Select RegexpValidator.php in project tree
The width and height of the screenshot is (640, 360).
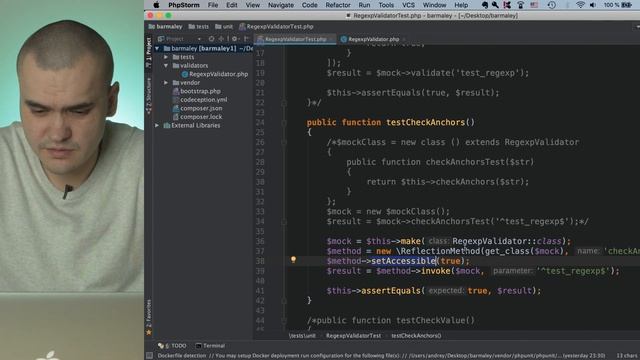pyautogui.click(x=215, y=74)
